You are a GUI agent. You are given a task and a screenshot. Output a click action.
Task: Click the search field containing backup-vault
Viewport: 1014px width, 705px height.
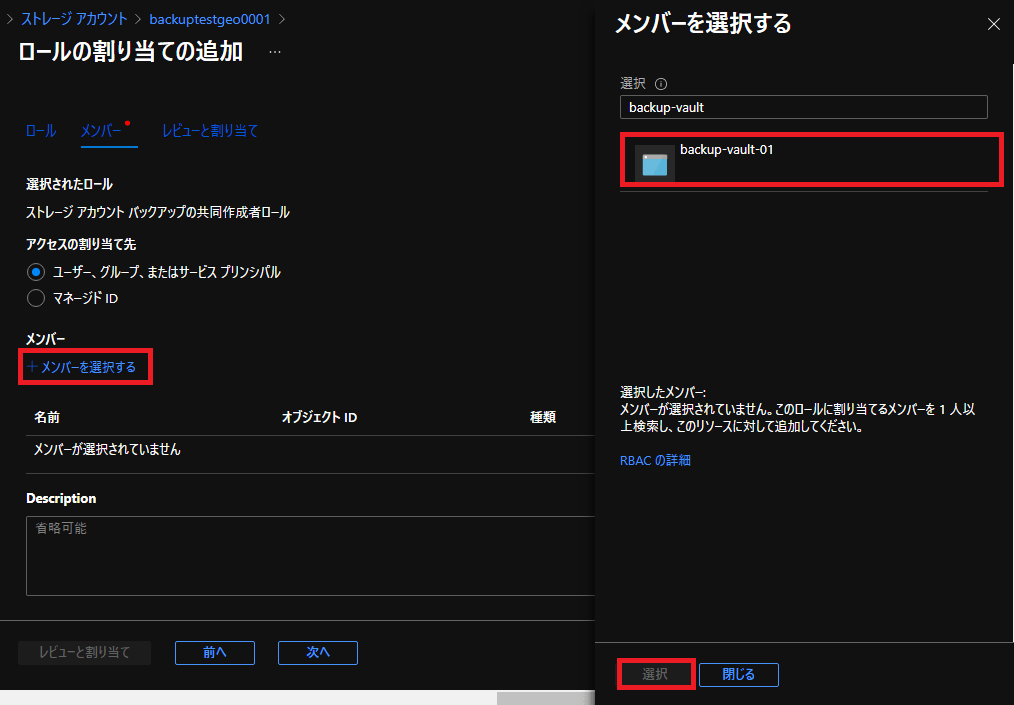pyautogui.click(x=803, y=107)
